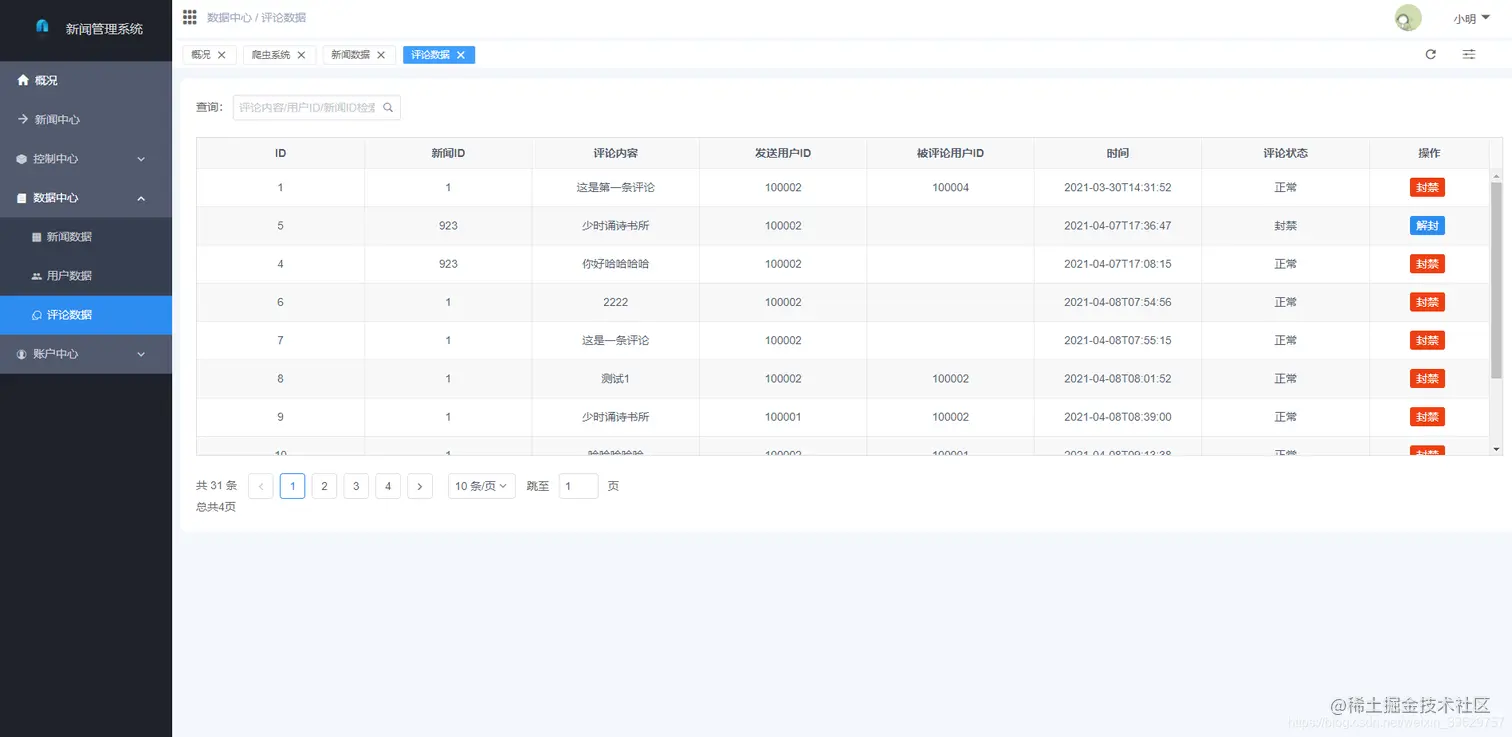Click the table vertical scrollbar
The height and width of the screenshot is (737, 1512).
[1496, 280]
